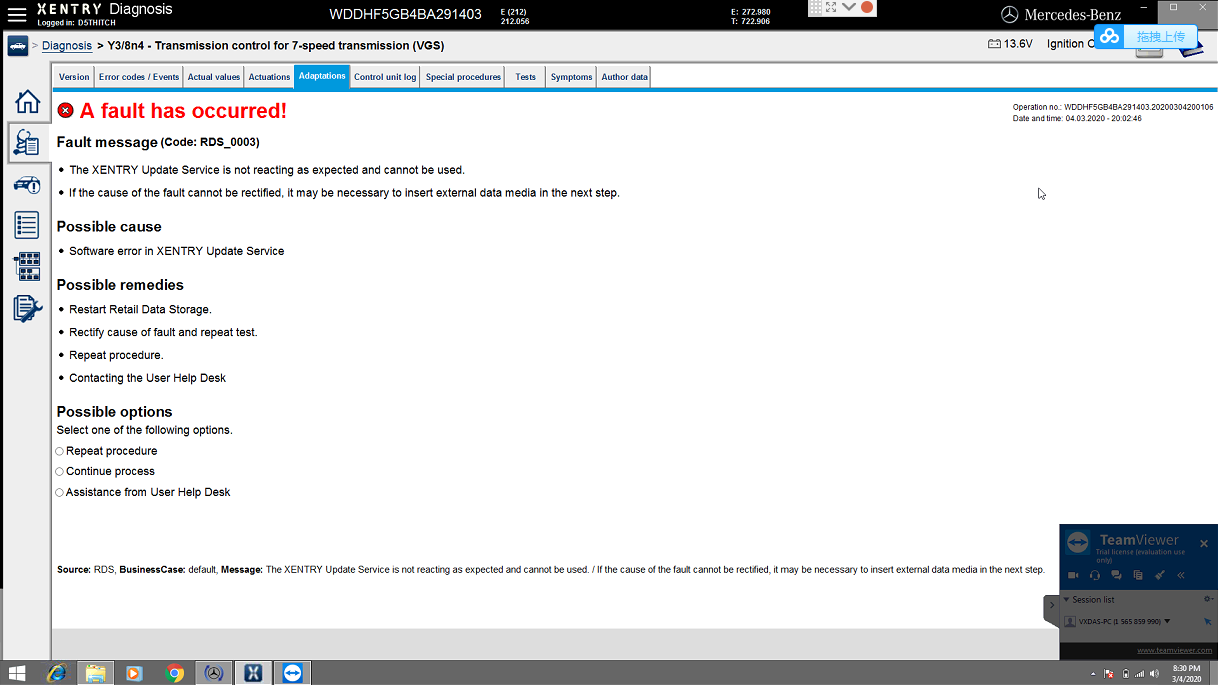This screenshot has height=685, width=1218.
Task: Open the Tests tab
Action: (x=526, y=77)
